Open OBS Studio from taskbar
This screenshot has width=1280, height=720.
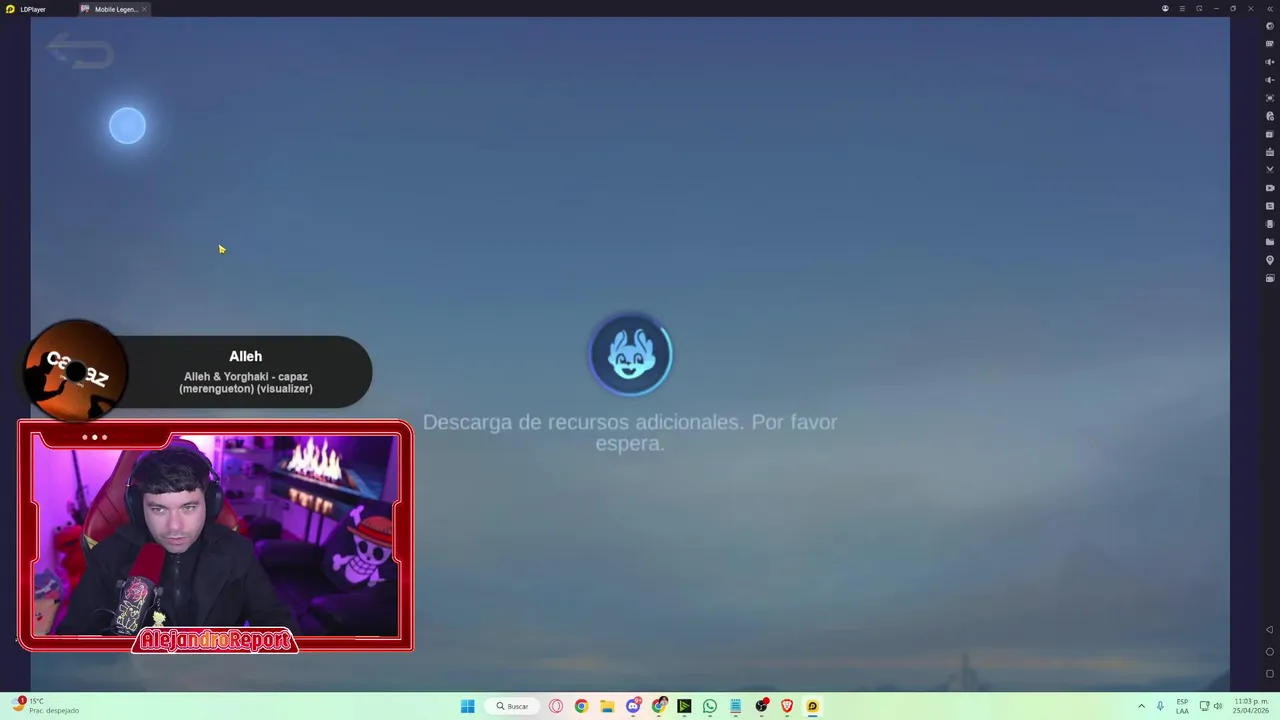[x=762, y=706]
